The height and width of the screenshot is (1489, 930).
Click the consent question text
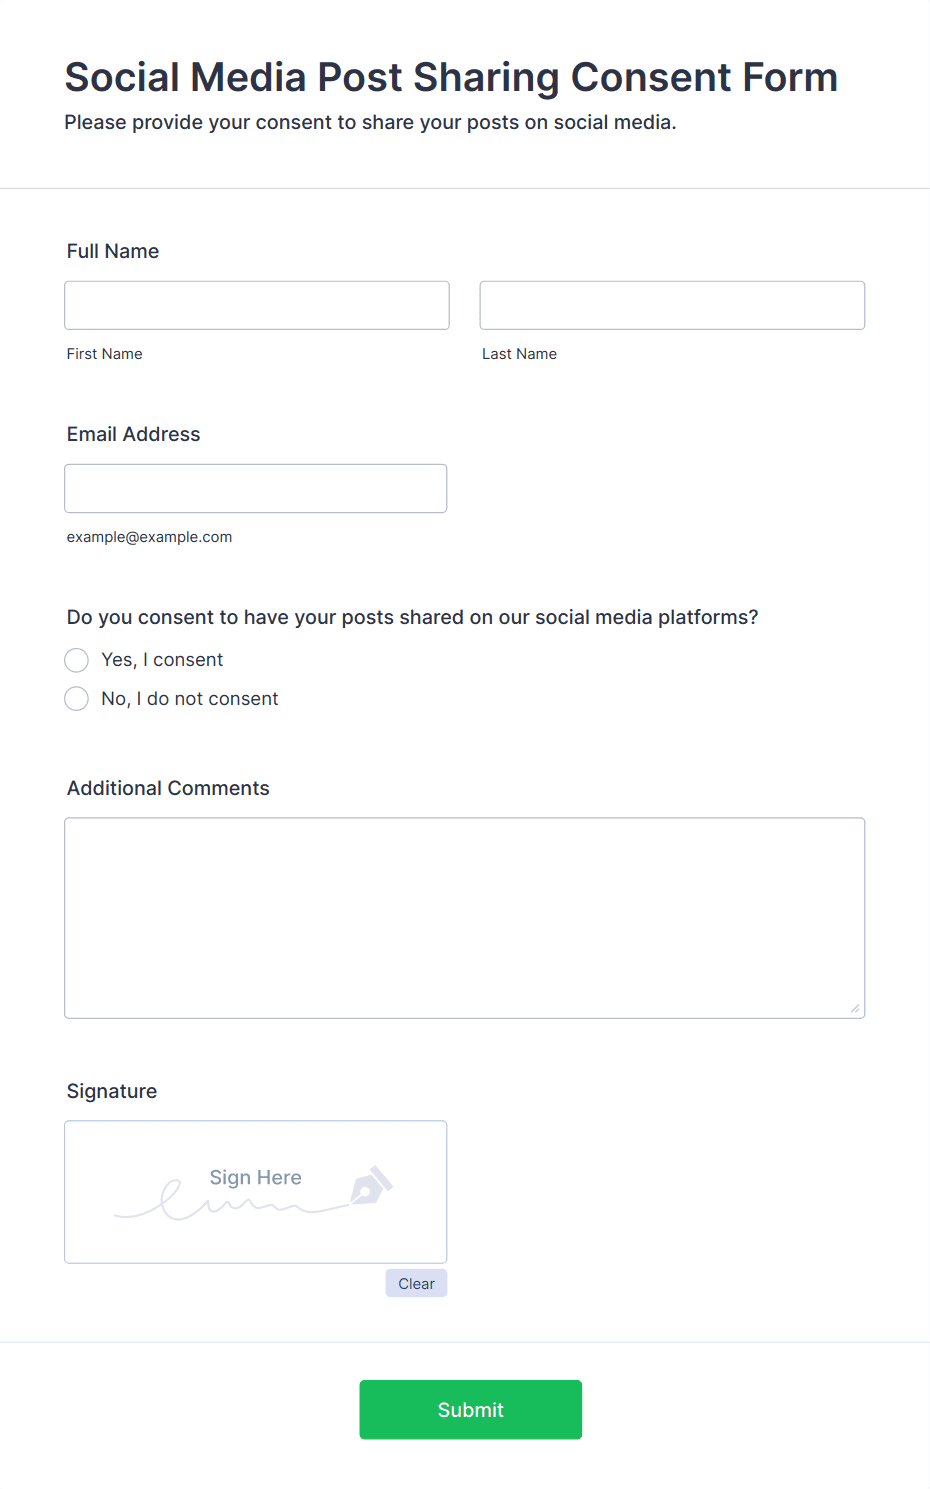click(x=413, y=617)
